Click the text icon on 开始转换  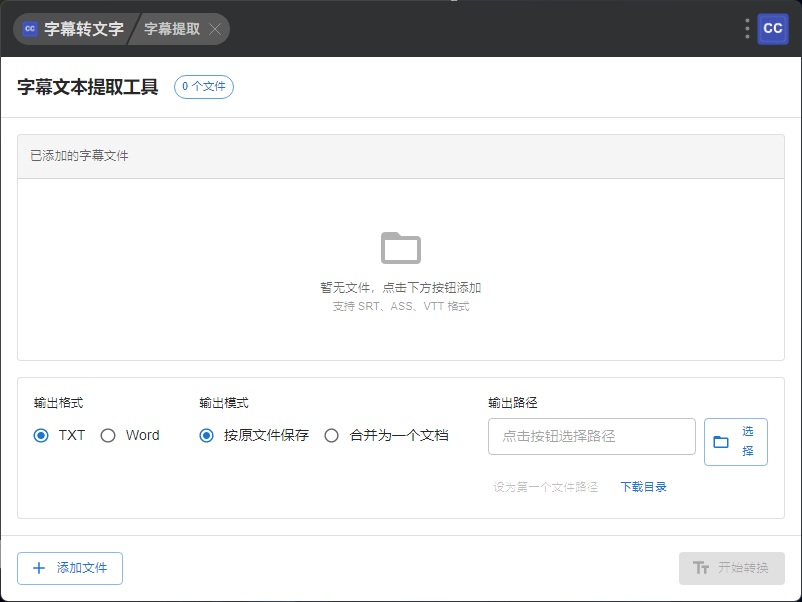[x=701, y=568]
